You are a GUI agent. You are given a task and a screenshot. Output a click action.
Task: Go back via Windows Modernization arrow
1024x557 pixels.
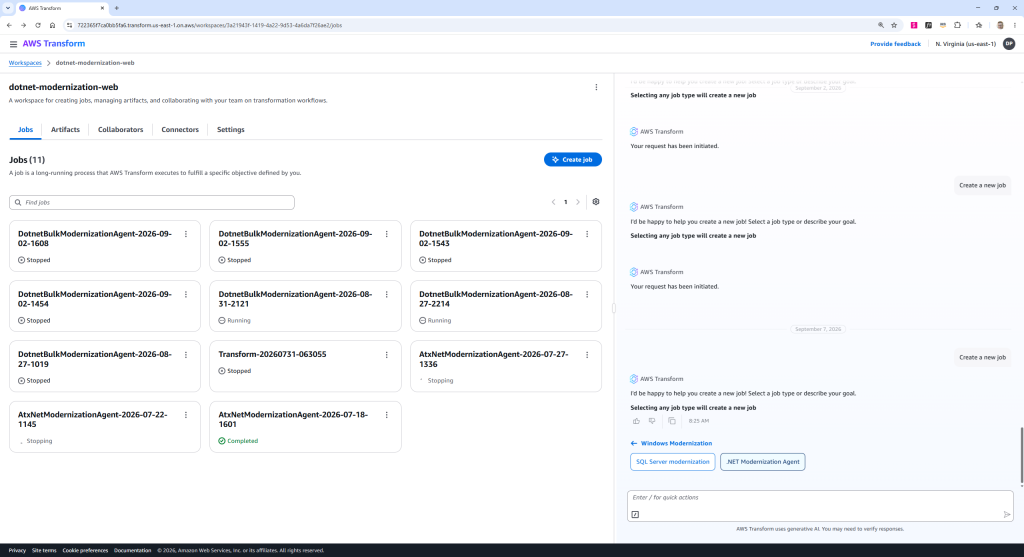pyautogui.click(x=633, y=443)
